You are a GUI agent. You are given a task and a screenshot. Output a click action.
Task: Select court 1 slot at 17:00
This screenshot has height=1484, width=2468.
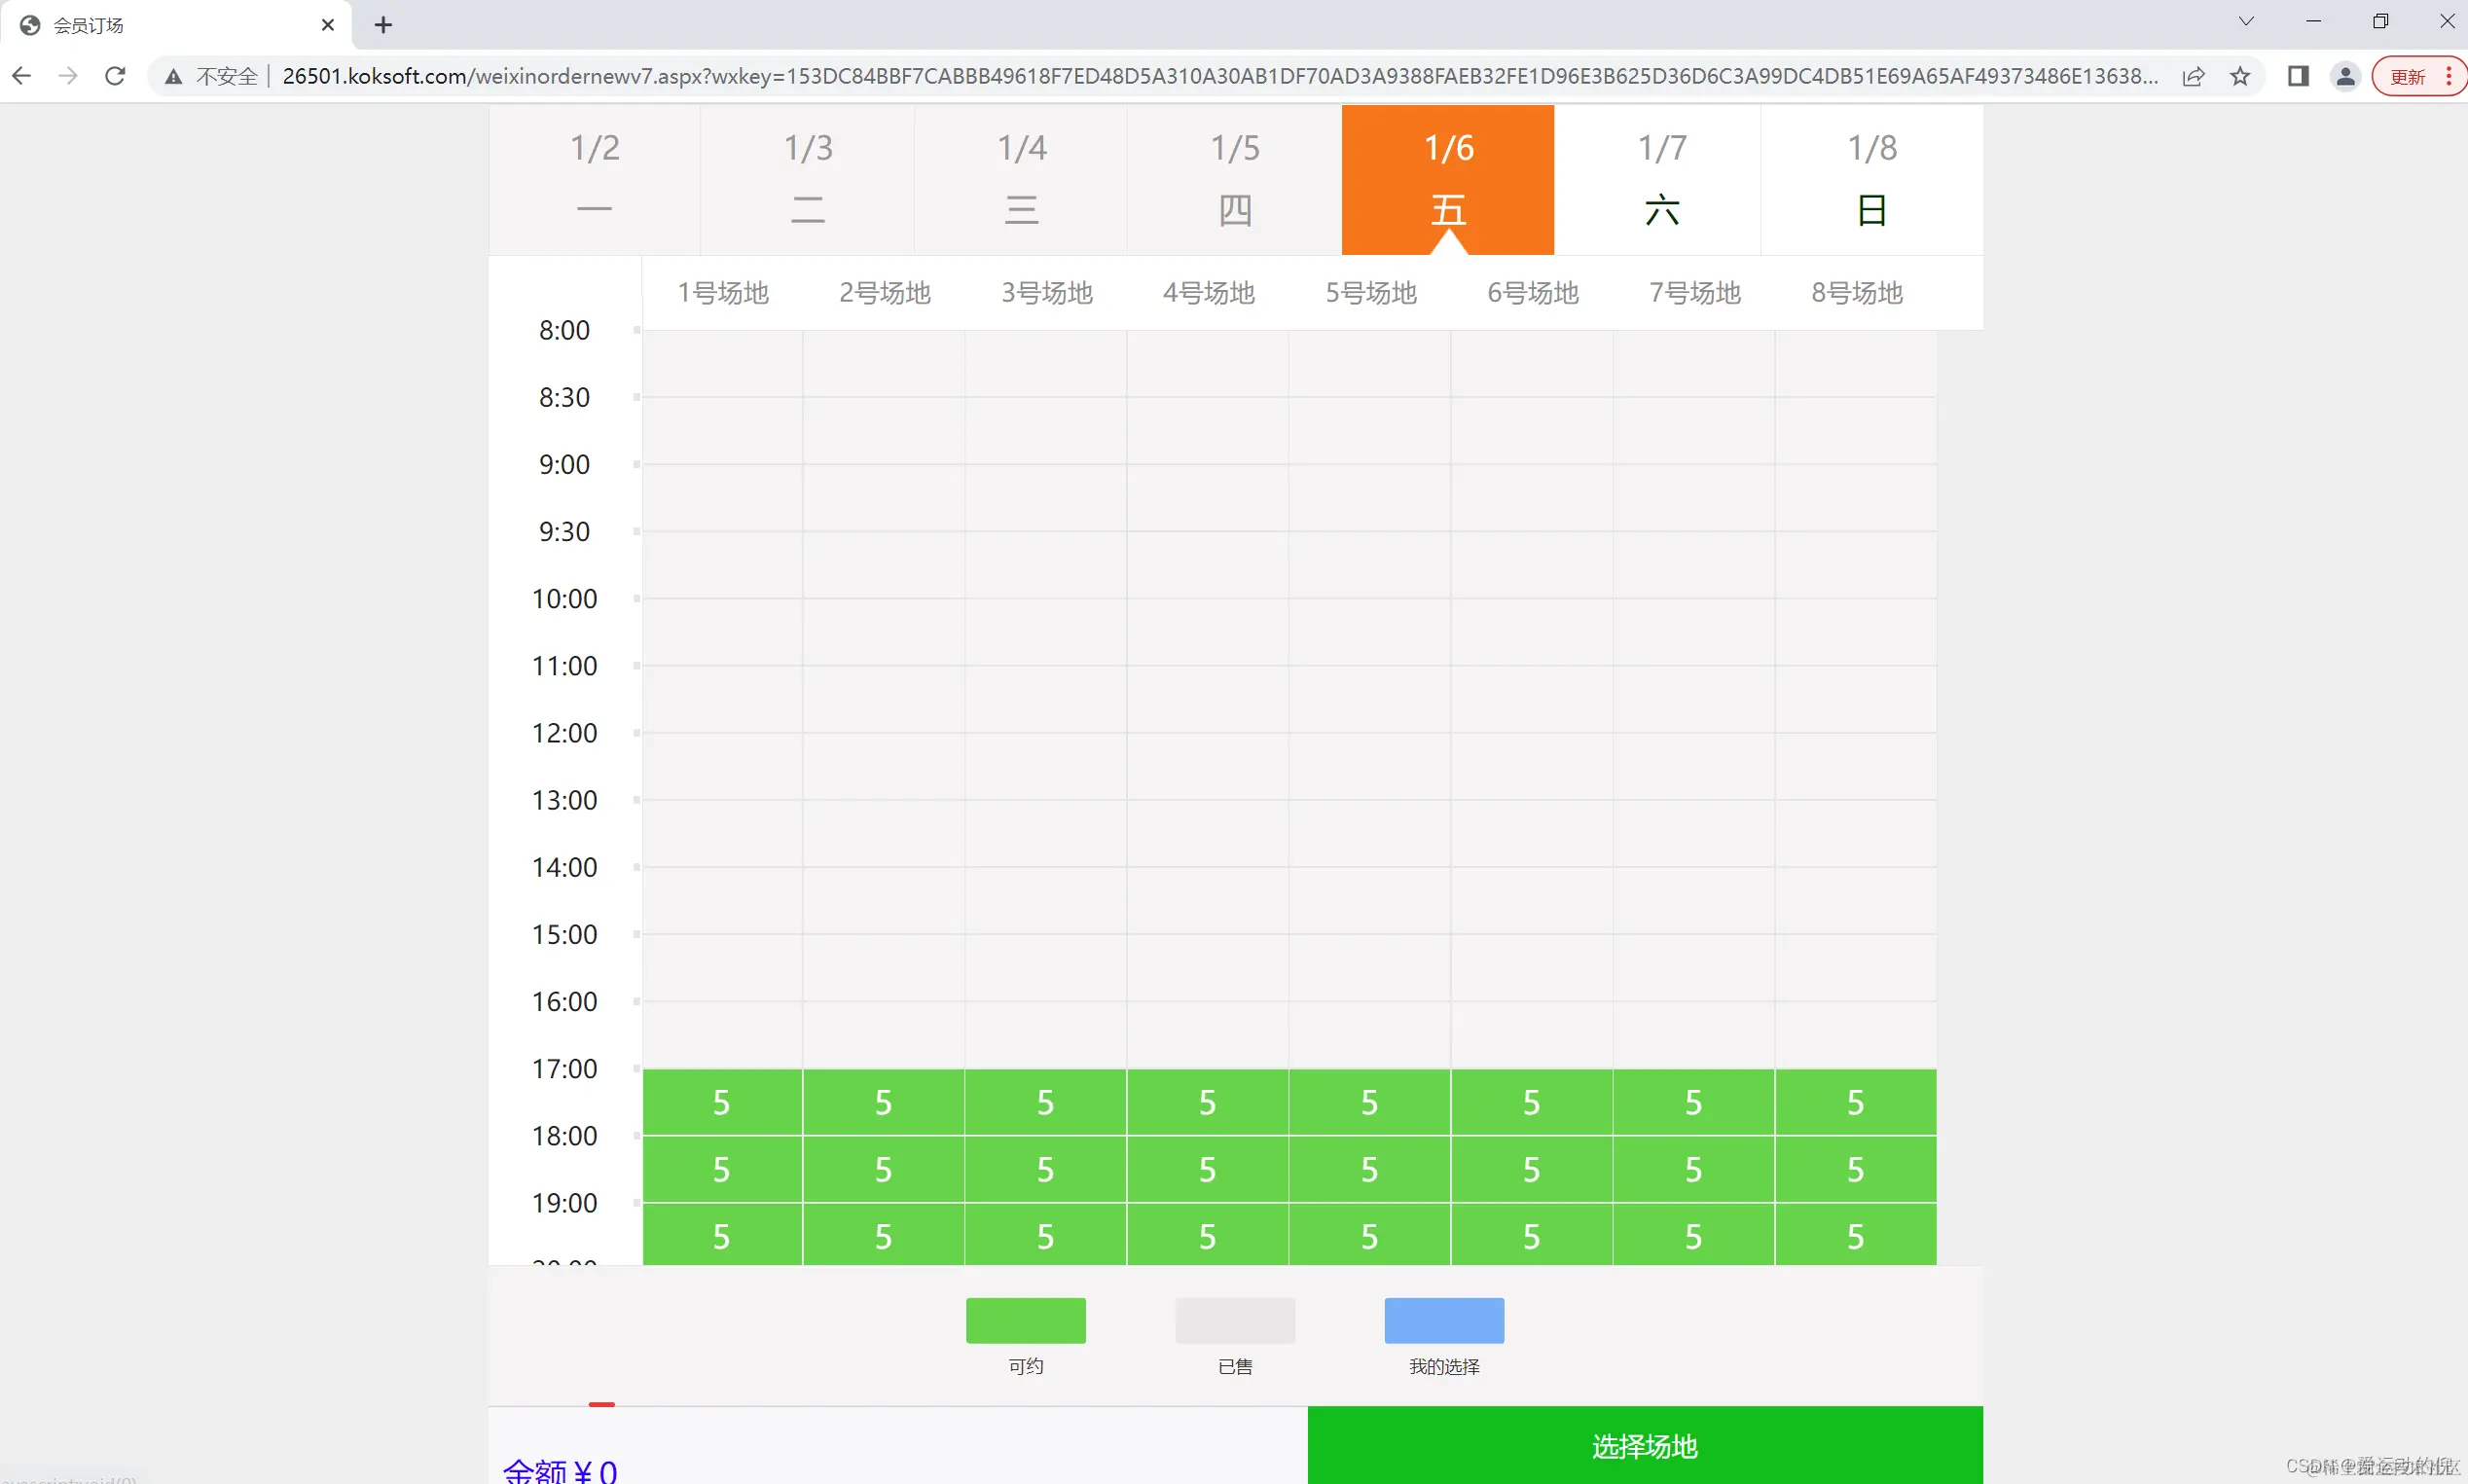click(721, 1102)
